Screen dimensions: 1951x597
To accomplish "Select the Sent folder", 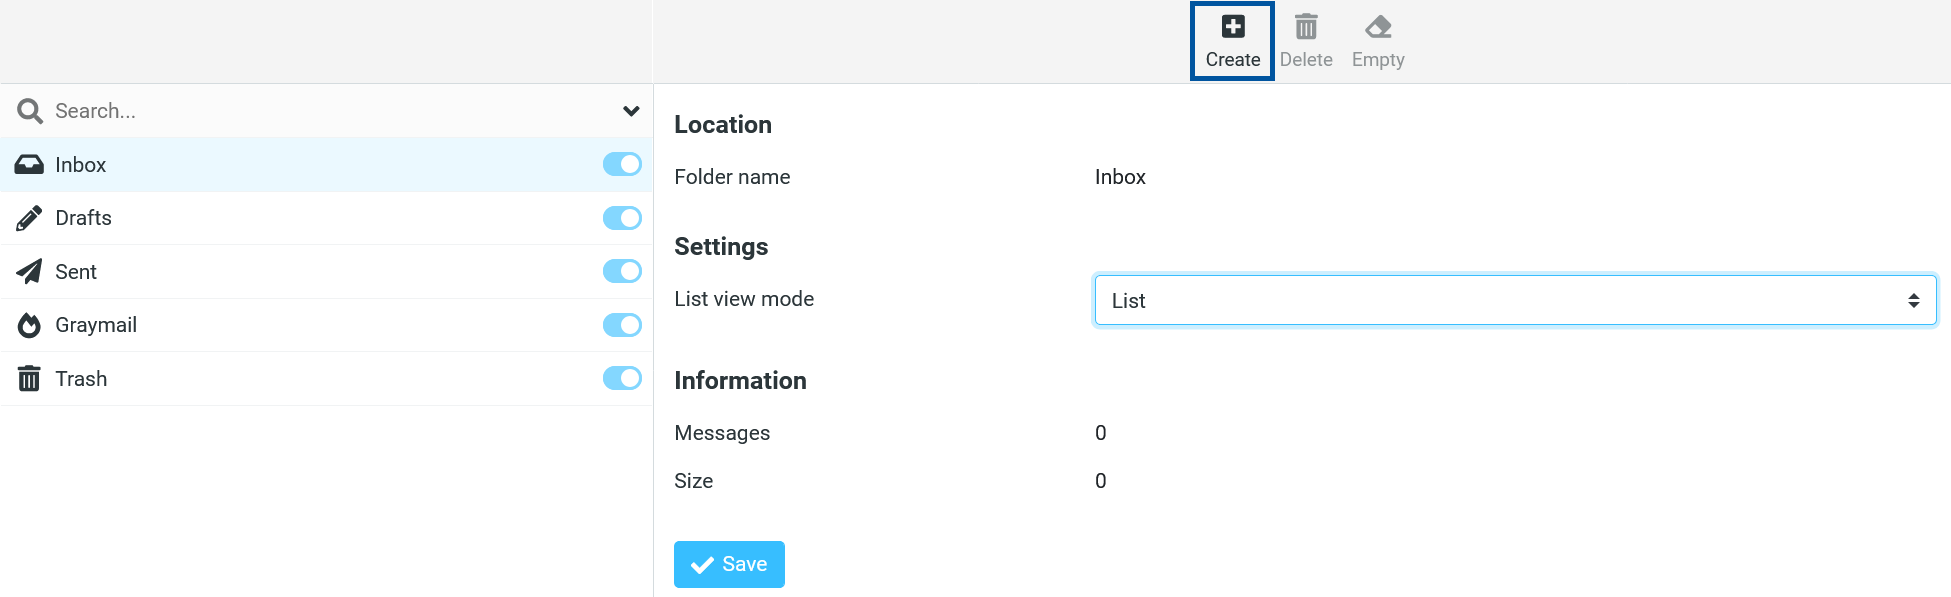I will pos(326,272).
